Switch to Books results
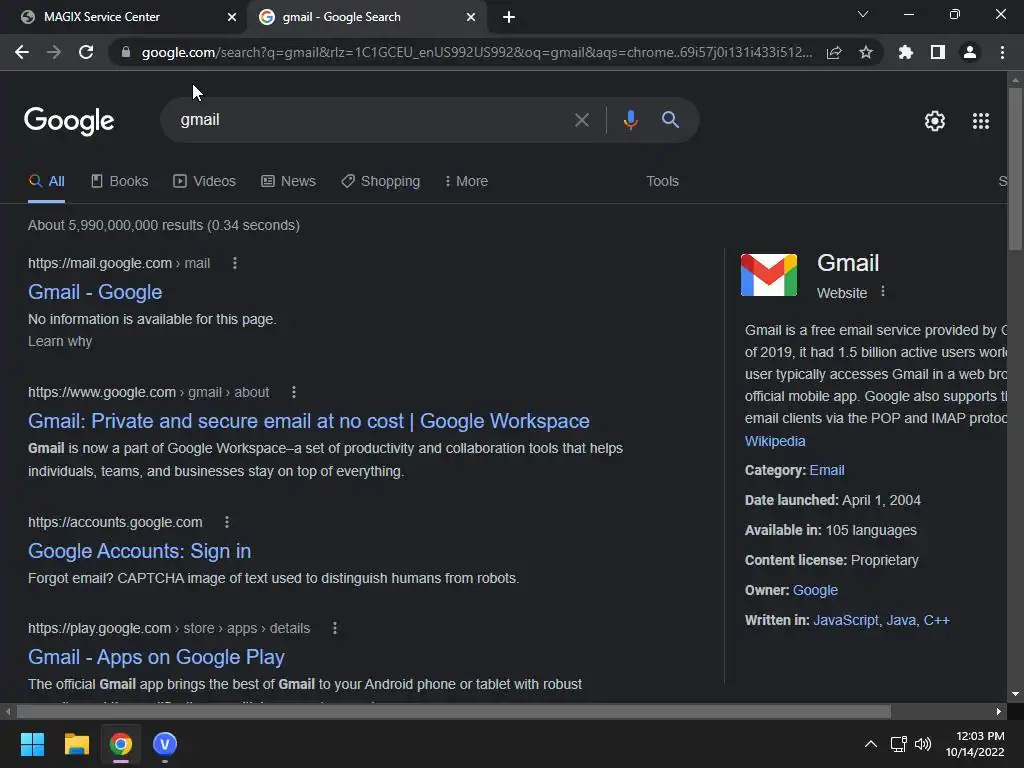1024x768 pixels. tap(120, 182)
